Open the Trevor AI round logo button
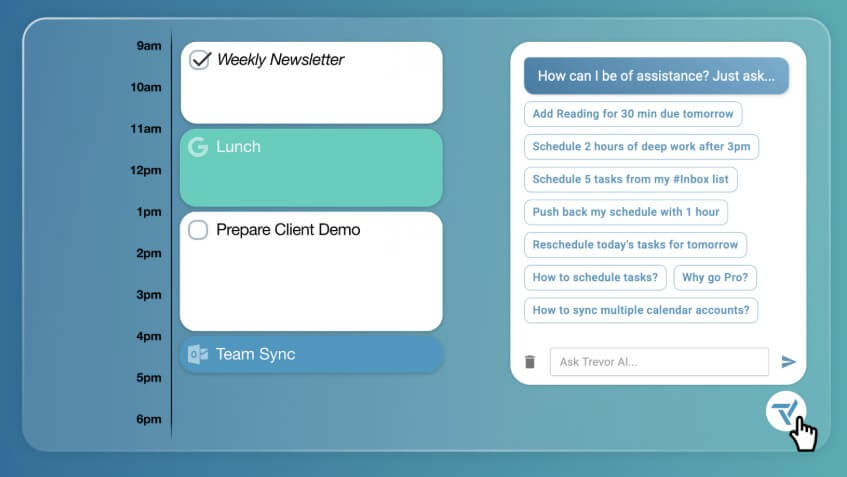 (785, 412)
